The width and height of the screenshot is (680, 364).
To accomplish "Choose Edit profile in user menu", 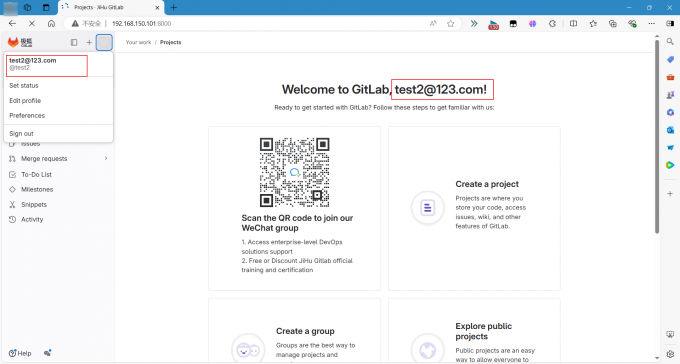I will (x=25, y=101).
